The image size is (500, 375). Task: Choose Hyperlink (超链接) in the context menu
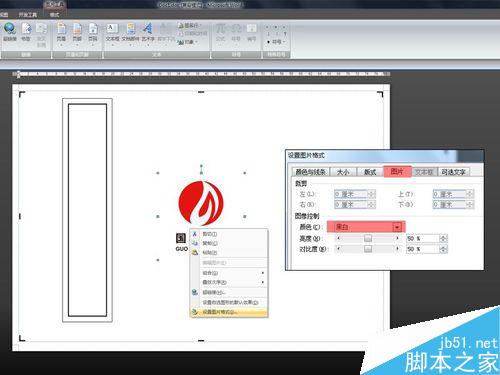(x=229, y=292)
